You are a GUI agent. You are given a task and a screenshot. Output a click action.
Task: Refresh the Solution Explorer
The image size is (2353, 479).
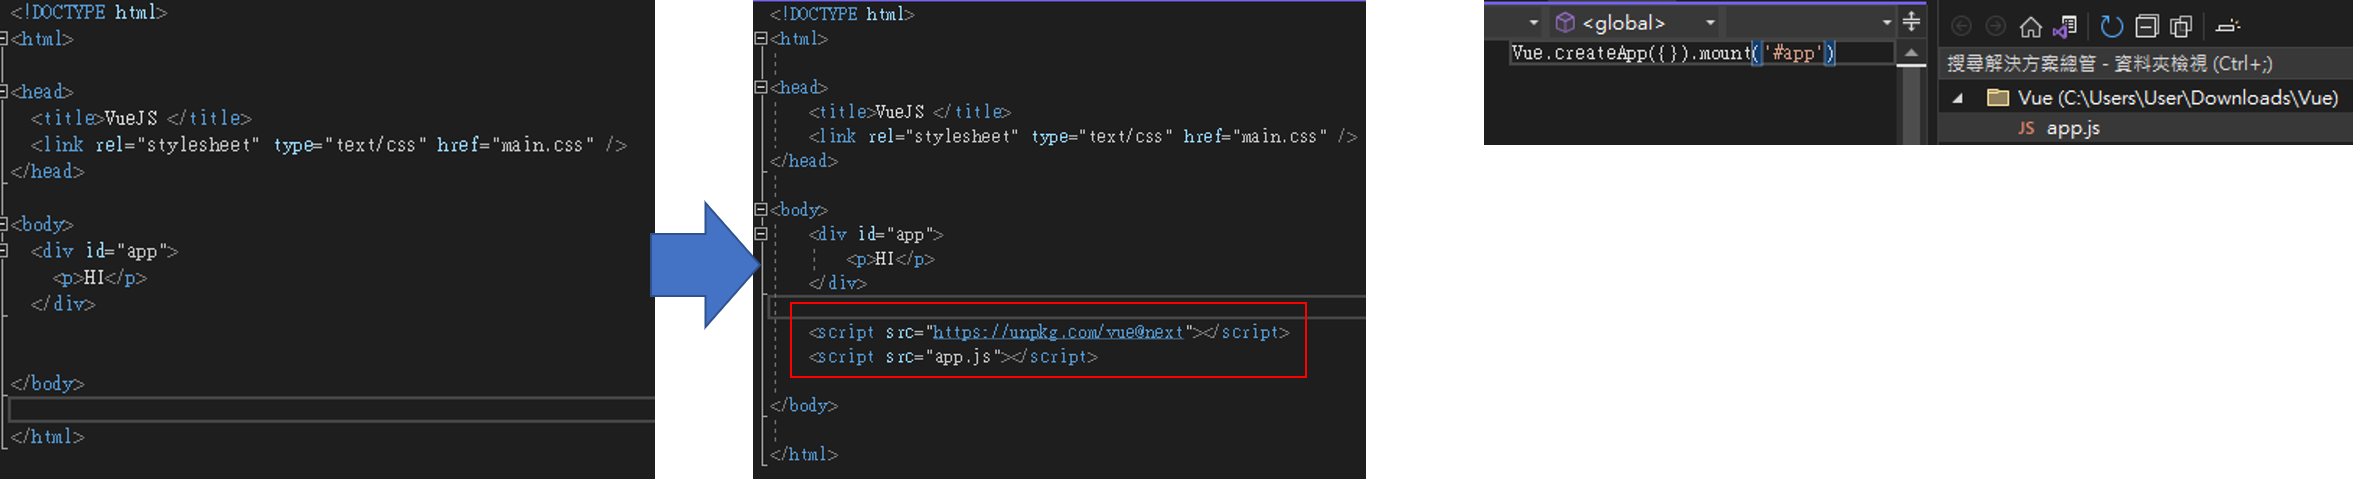click(2111, 26)
